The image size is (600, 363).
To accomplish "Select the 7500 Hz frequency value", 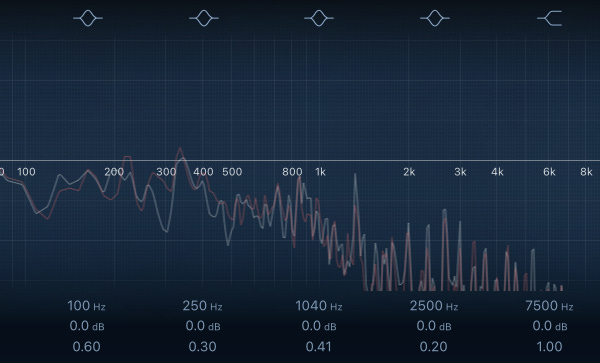I will tap(549, 306).
